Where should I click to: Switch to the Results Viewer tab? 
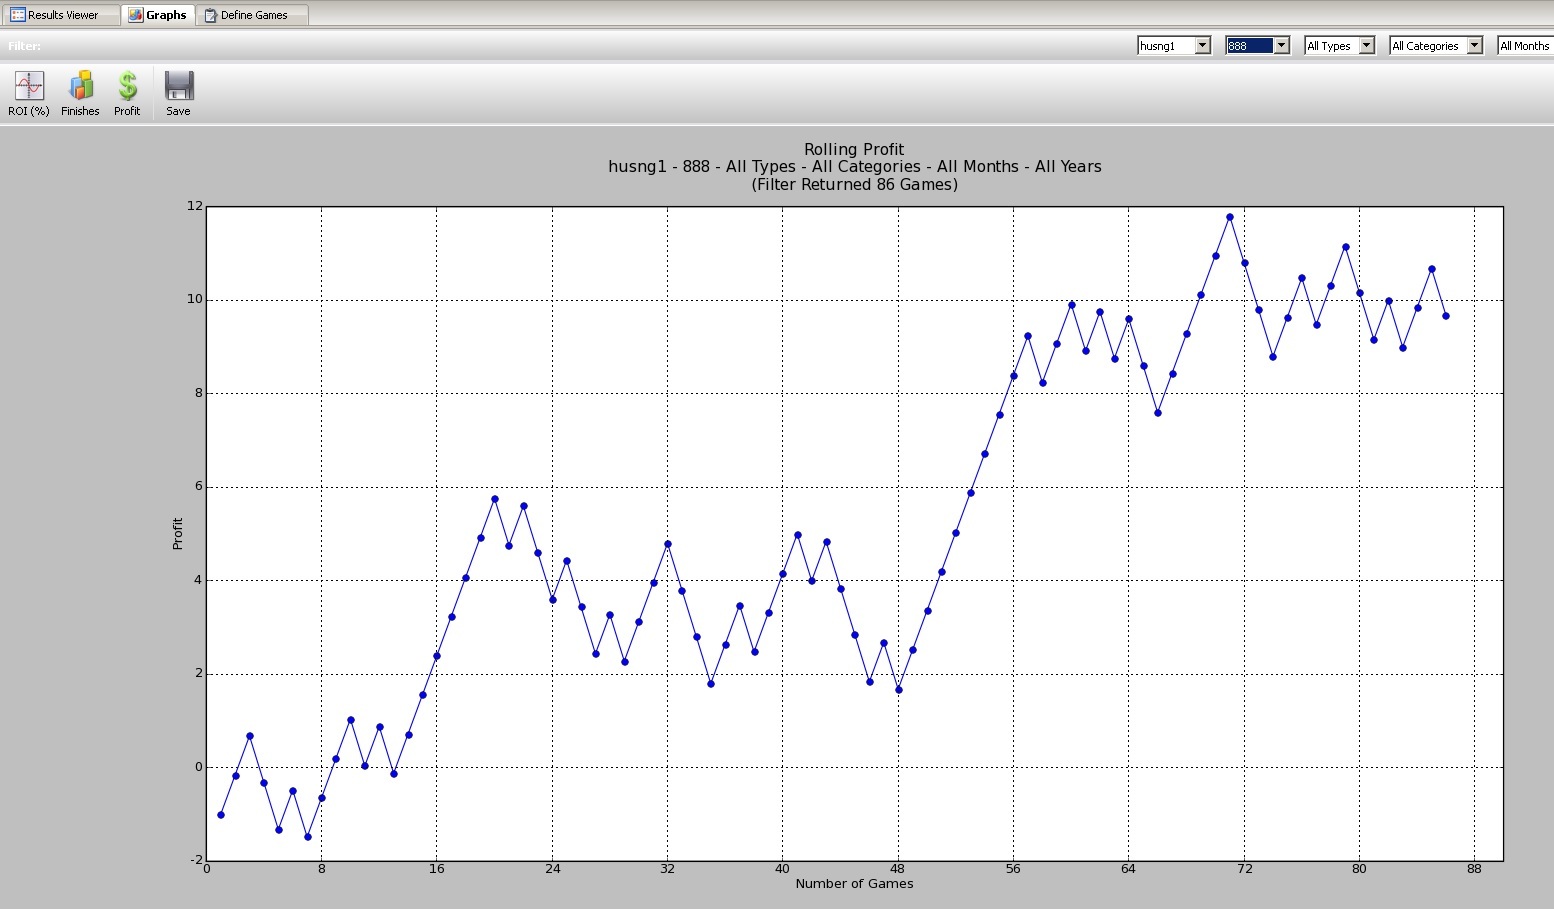click(x=62, y=15)
